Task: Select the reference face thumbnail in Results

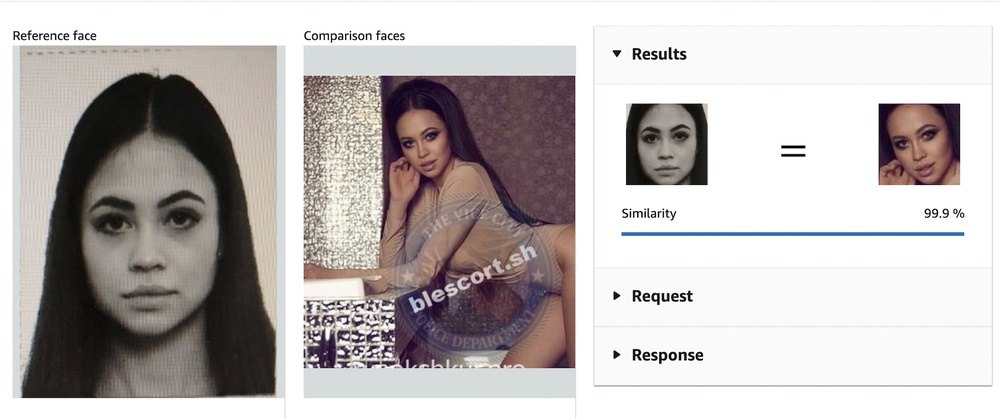Action: [x=666, y=144]
